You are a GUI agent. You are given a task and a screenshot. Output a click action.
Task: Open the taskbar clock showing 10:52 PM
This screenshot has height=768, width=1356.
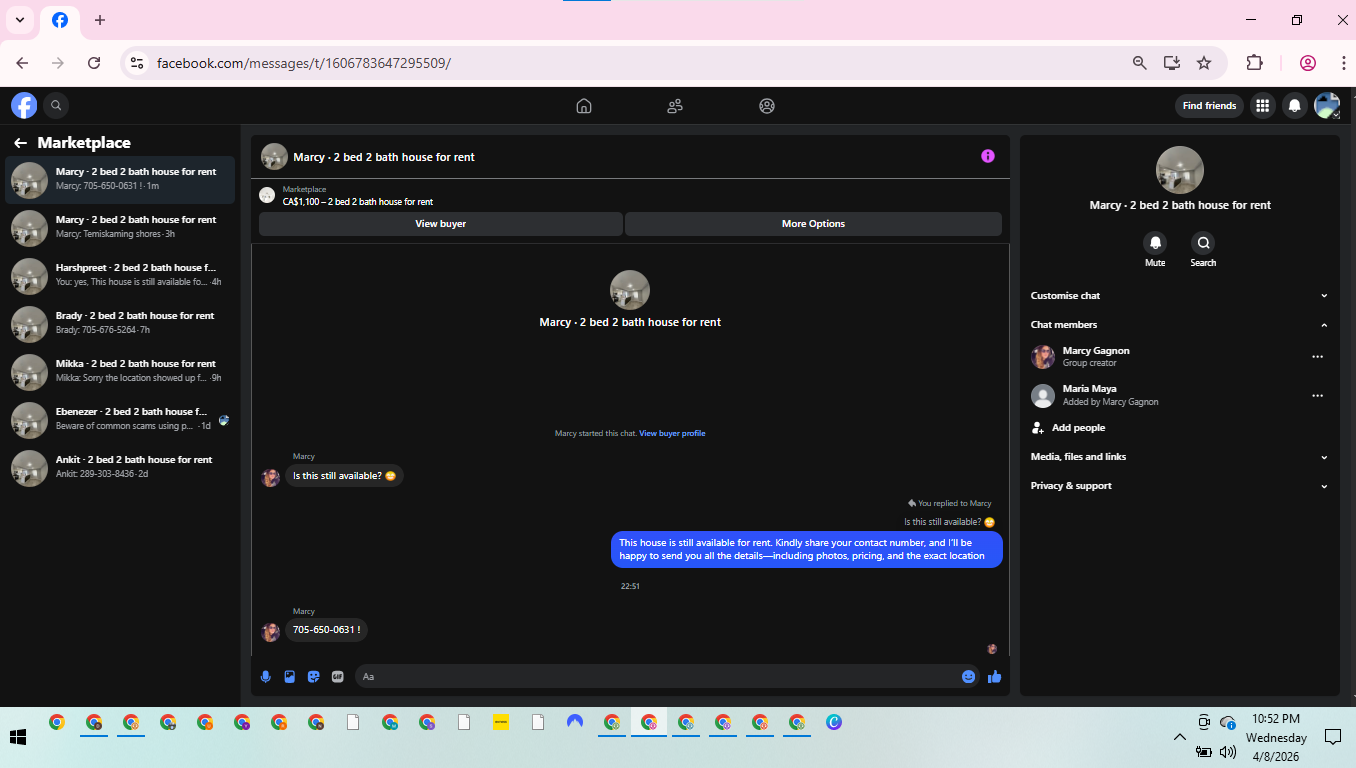click(1276, 737)
